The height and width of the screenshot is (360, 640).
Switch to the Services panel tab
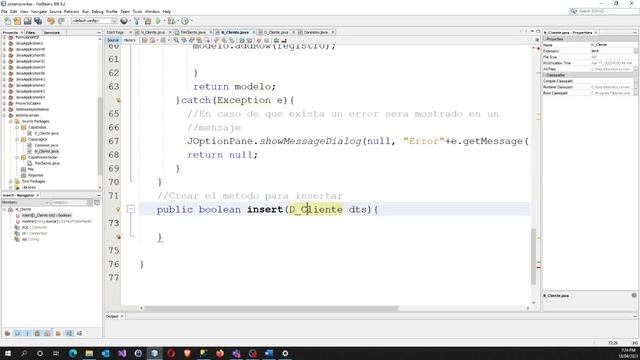coord(51,32)
